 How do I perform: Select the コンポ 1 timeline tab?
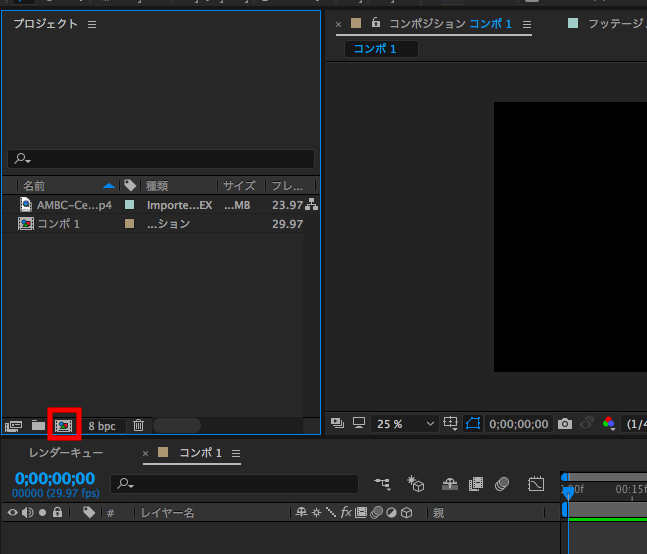(x=200, y=453)
